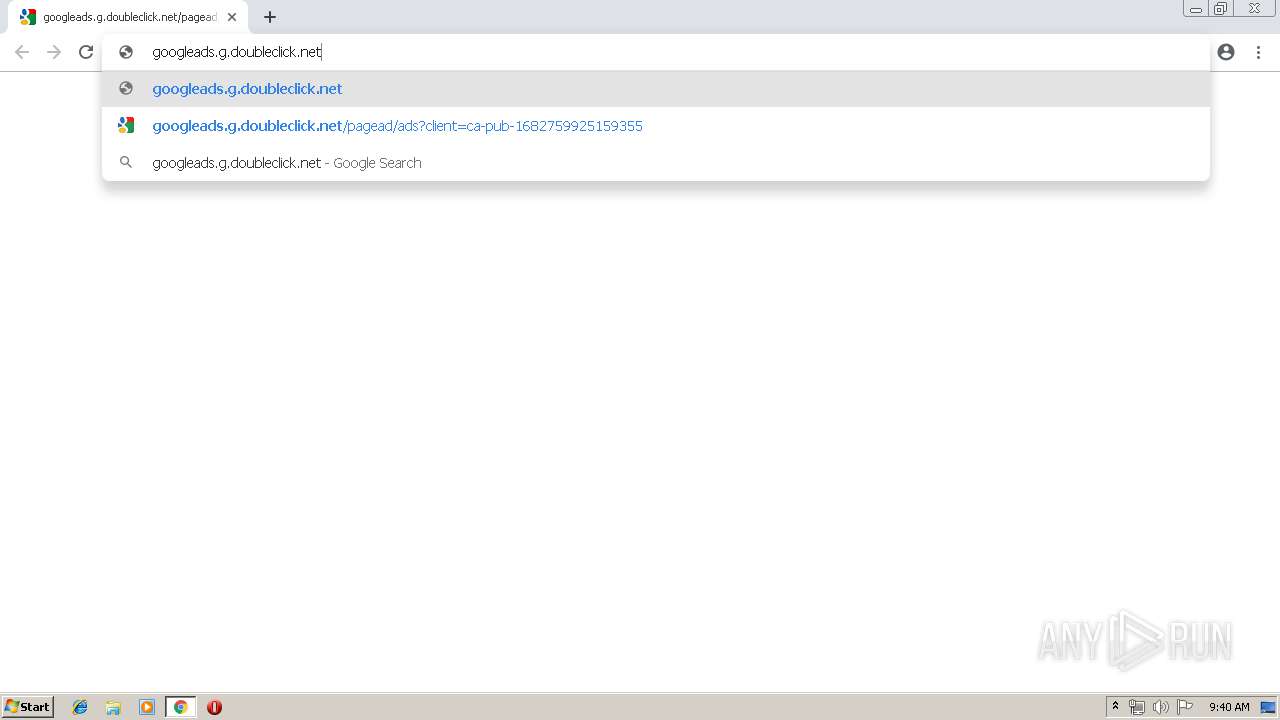Switch to the googleads.g.doubleclick.net/pagead tab
The width and height of the screenshot is (1280, 720).
tap(129, 17)
